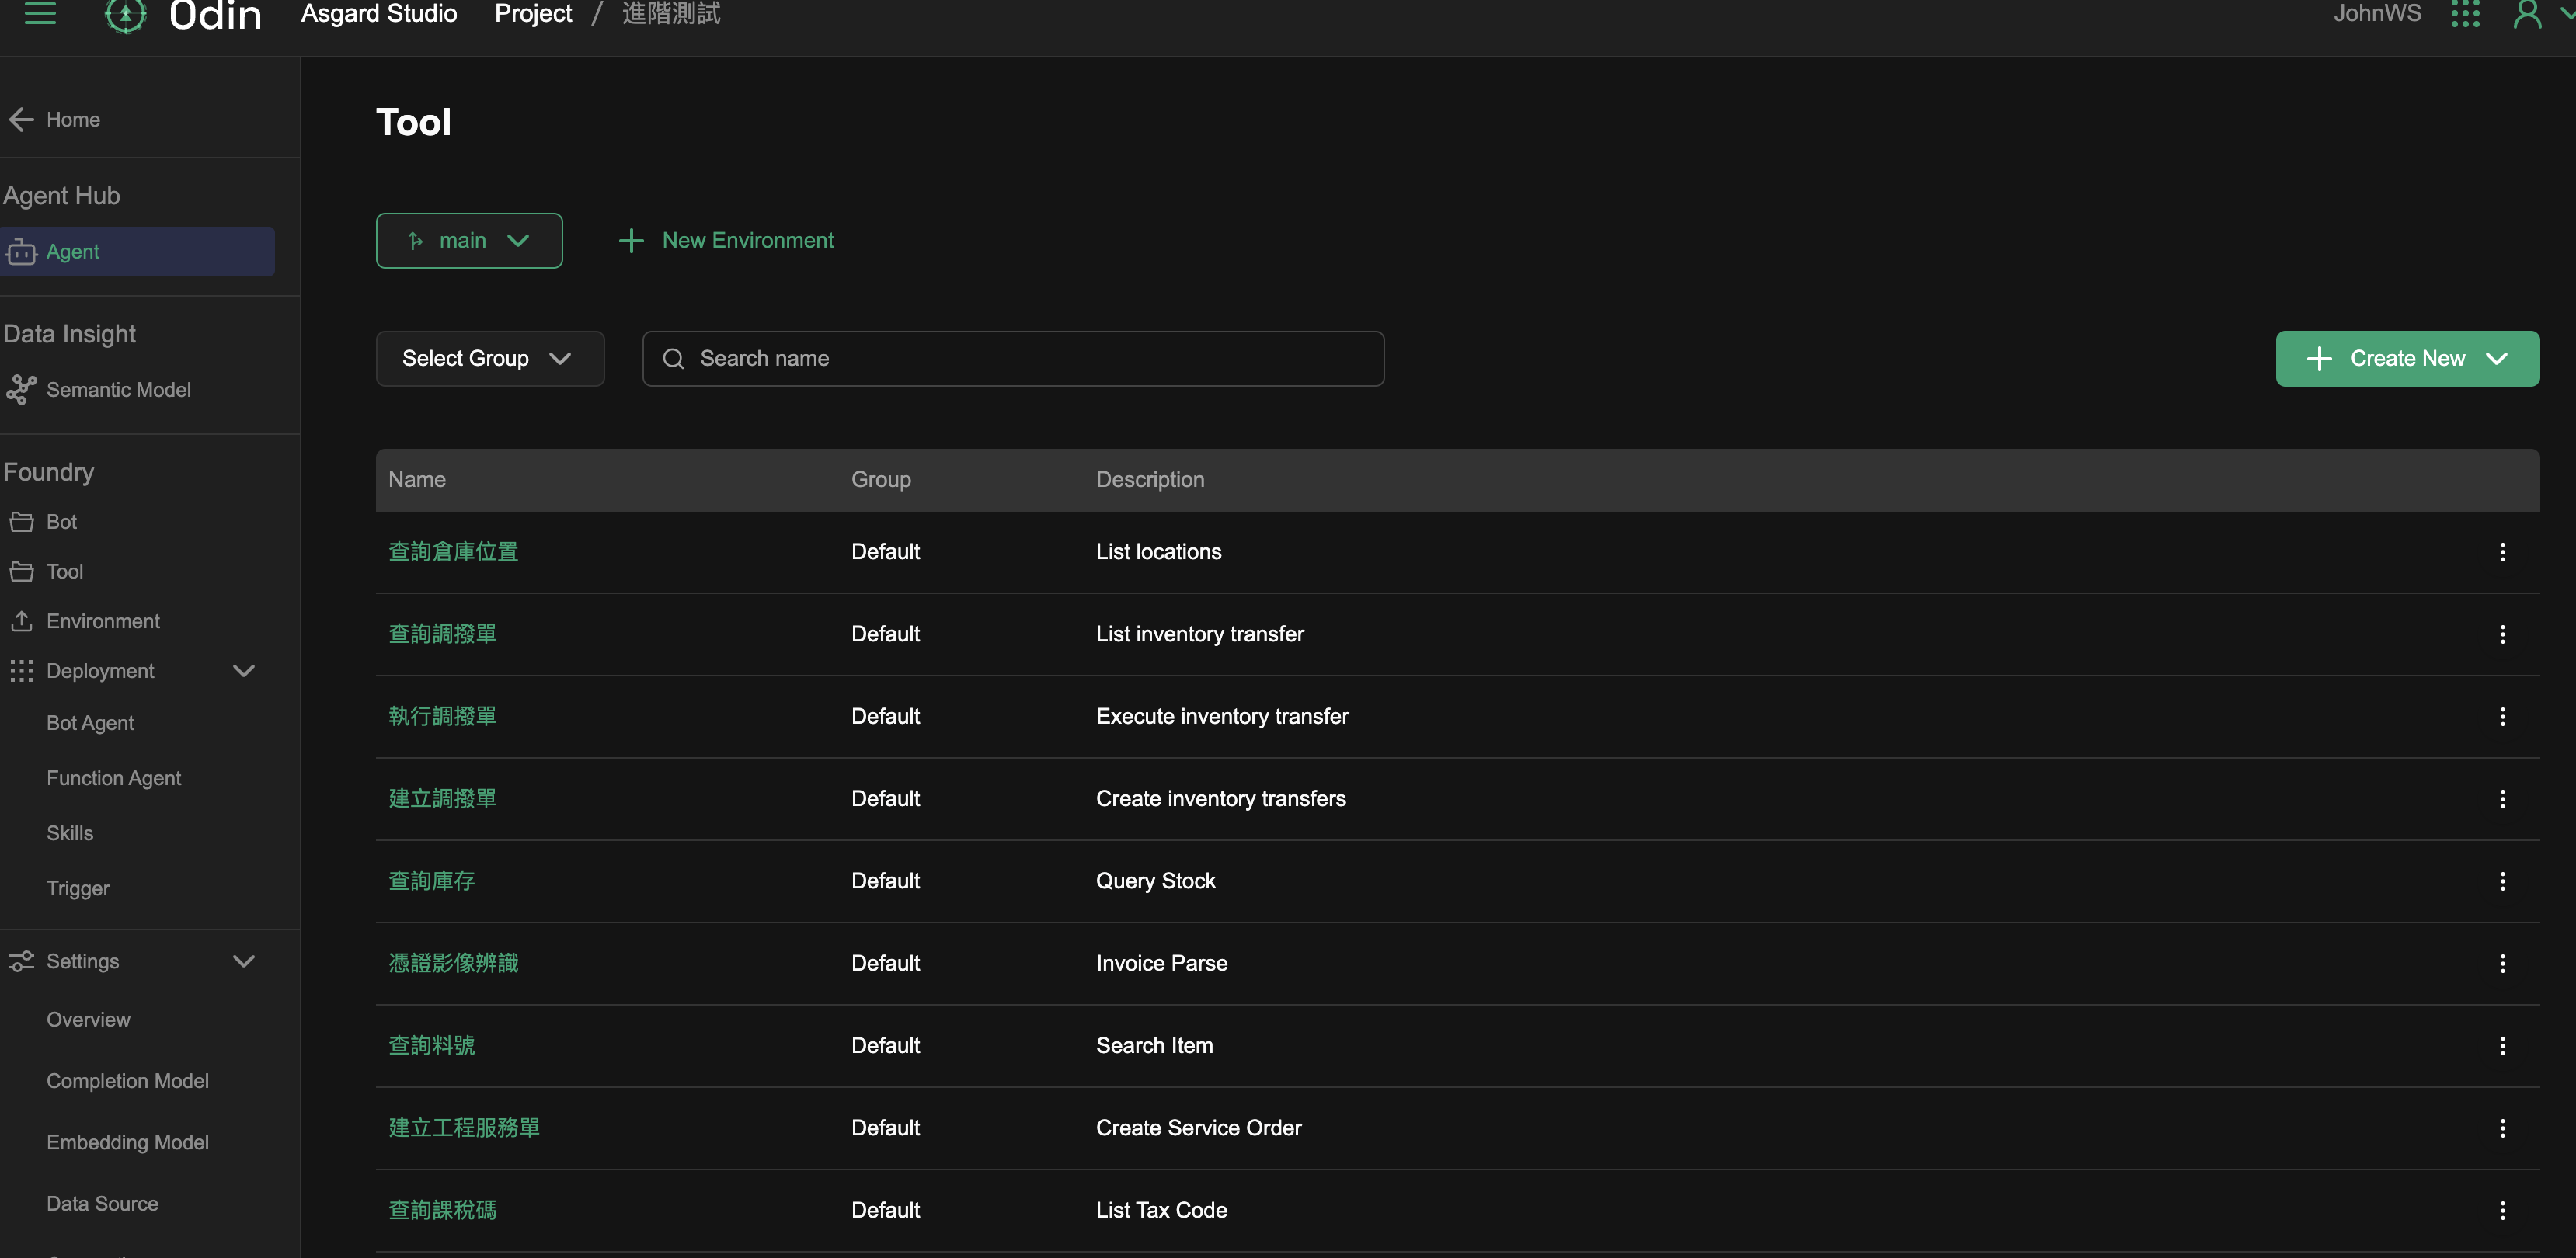The width and height of the screenshot is (2576, 1258).
Task: Open kebab menu for 查詢倉庫位置 row
Action: pyautogui.click(x=2502, y=552)
